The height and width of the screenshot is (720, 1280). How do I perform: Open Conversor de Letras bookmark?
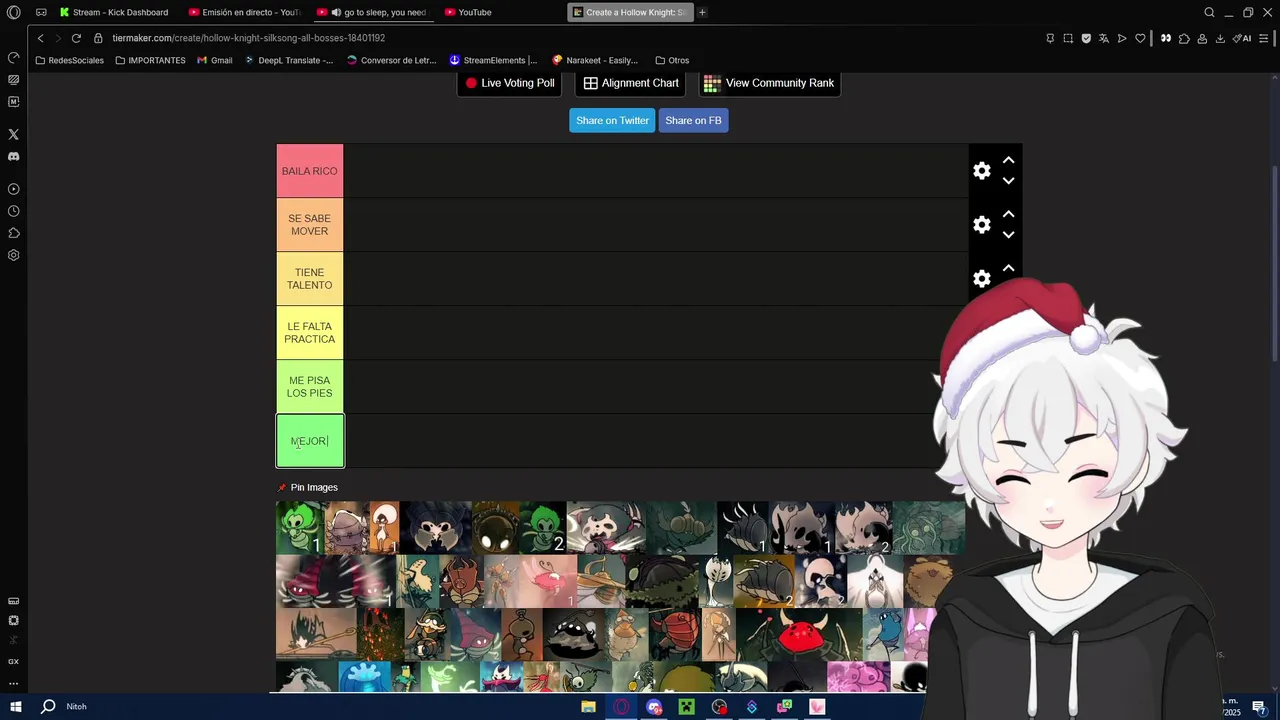(391, 60)
